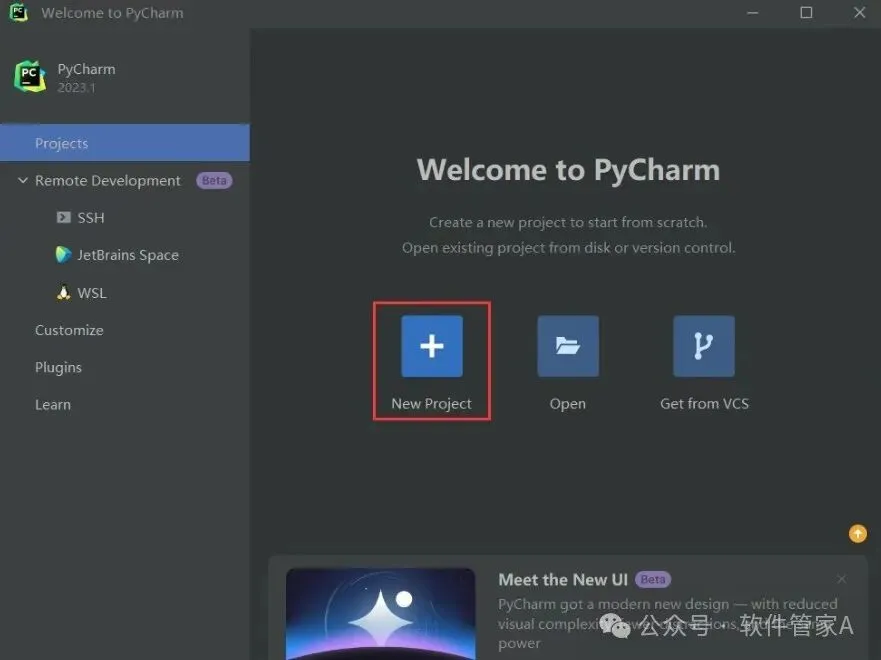Switch to the Projects tab
Viewport: 881px width, 660px height.
click(x=125, y=143)
